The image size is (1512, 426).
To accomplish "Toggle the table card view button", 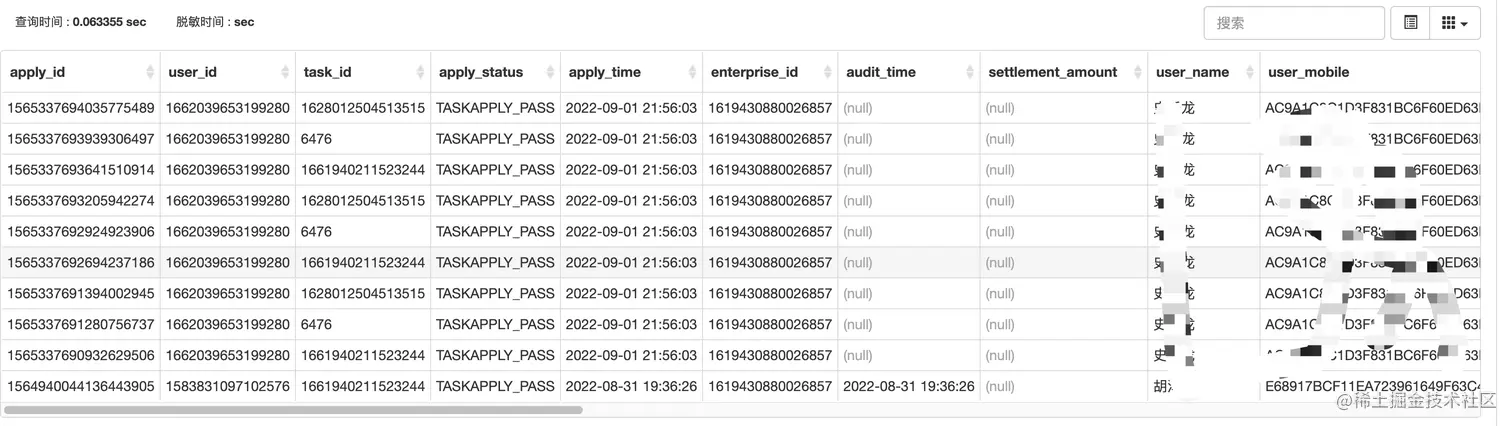I will click(1410, 23).
